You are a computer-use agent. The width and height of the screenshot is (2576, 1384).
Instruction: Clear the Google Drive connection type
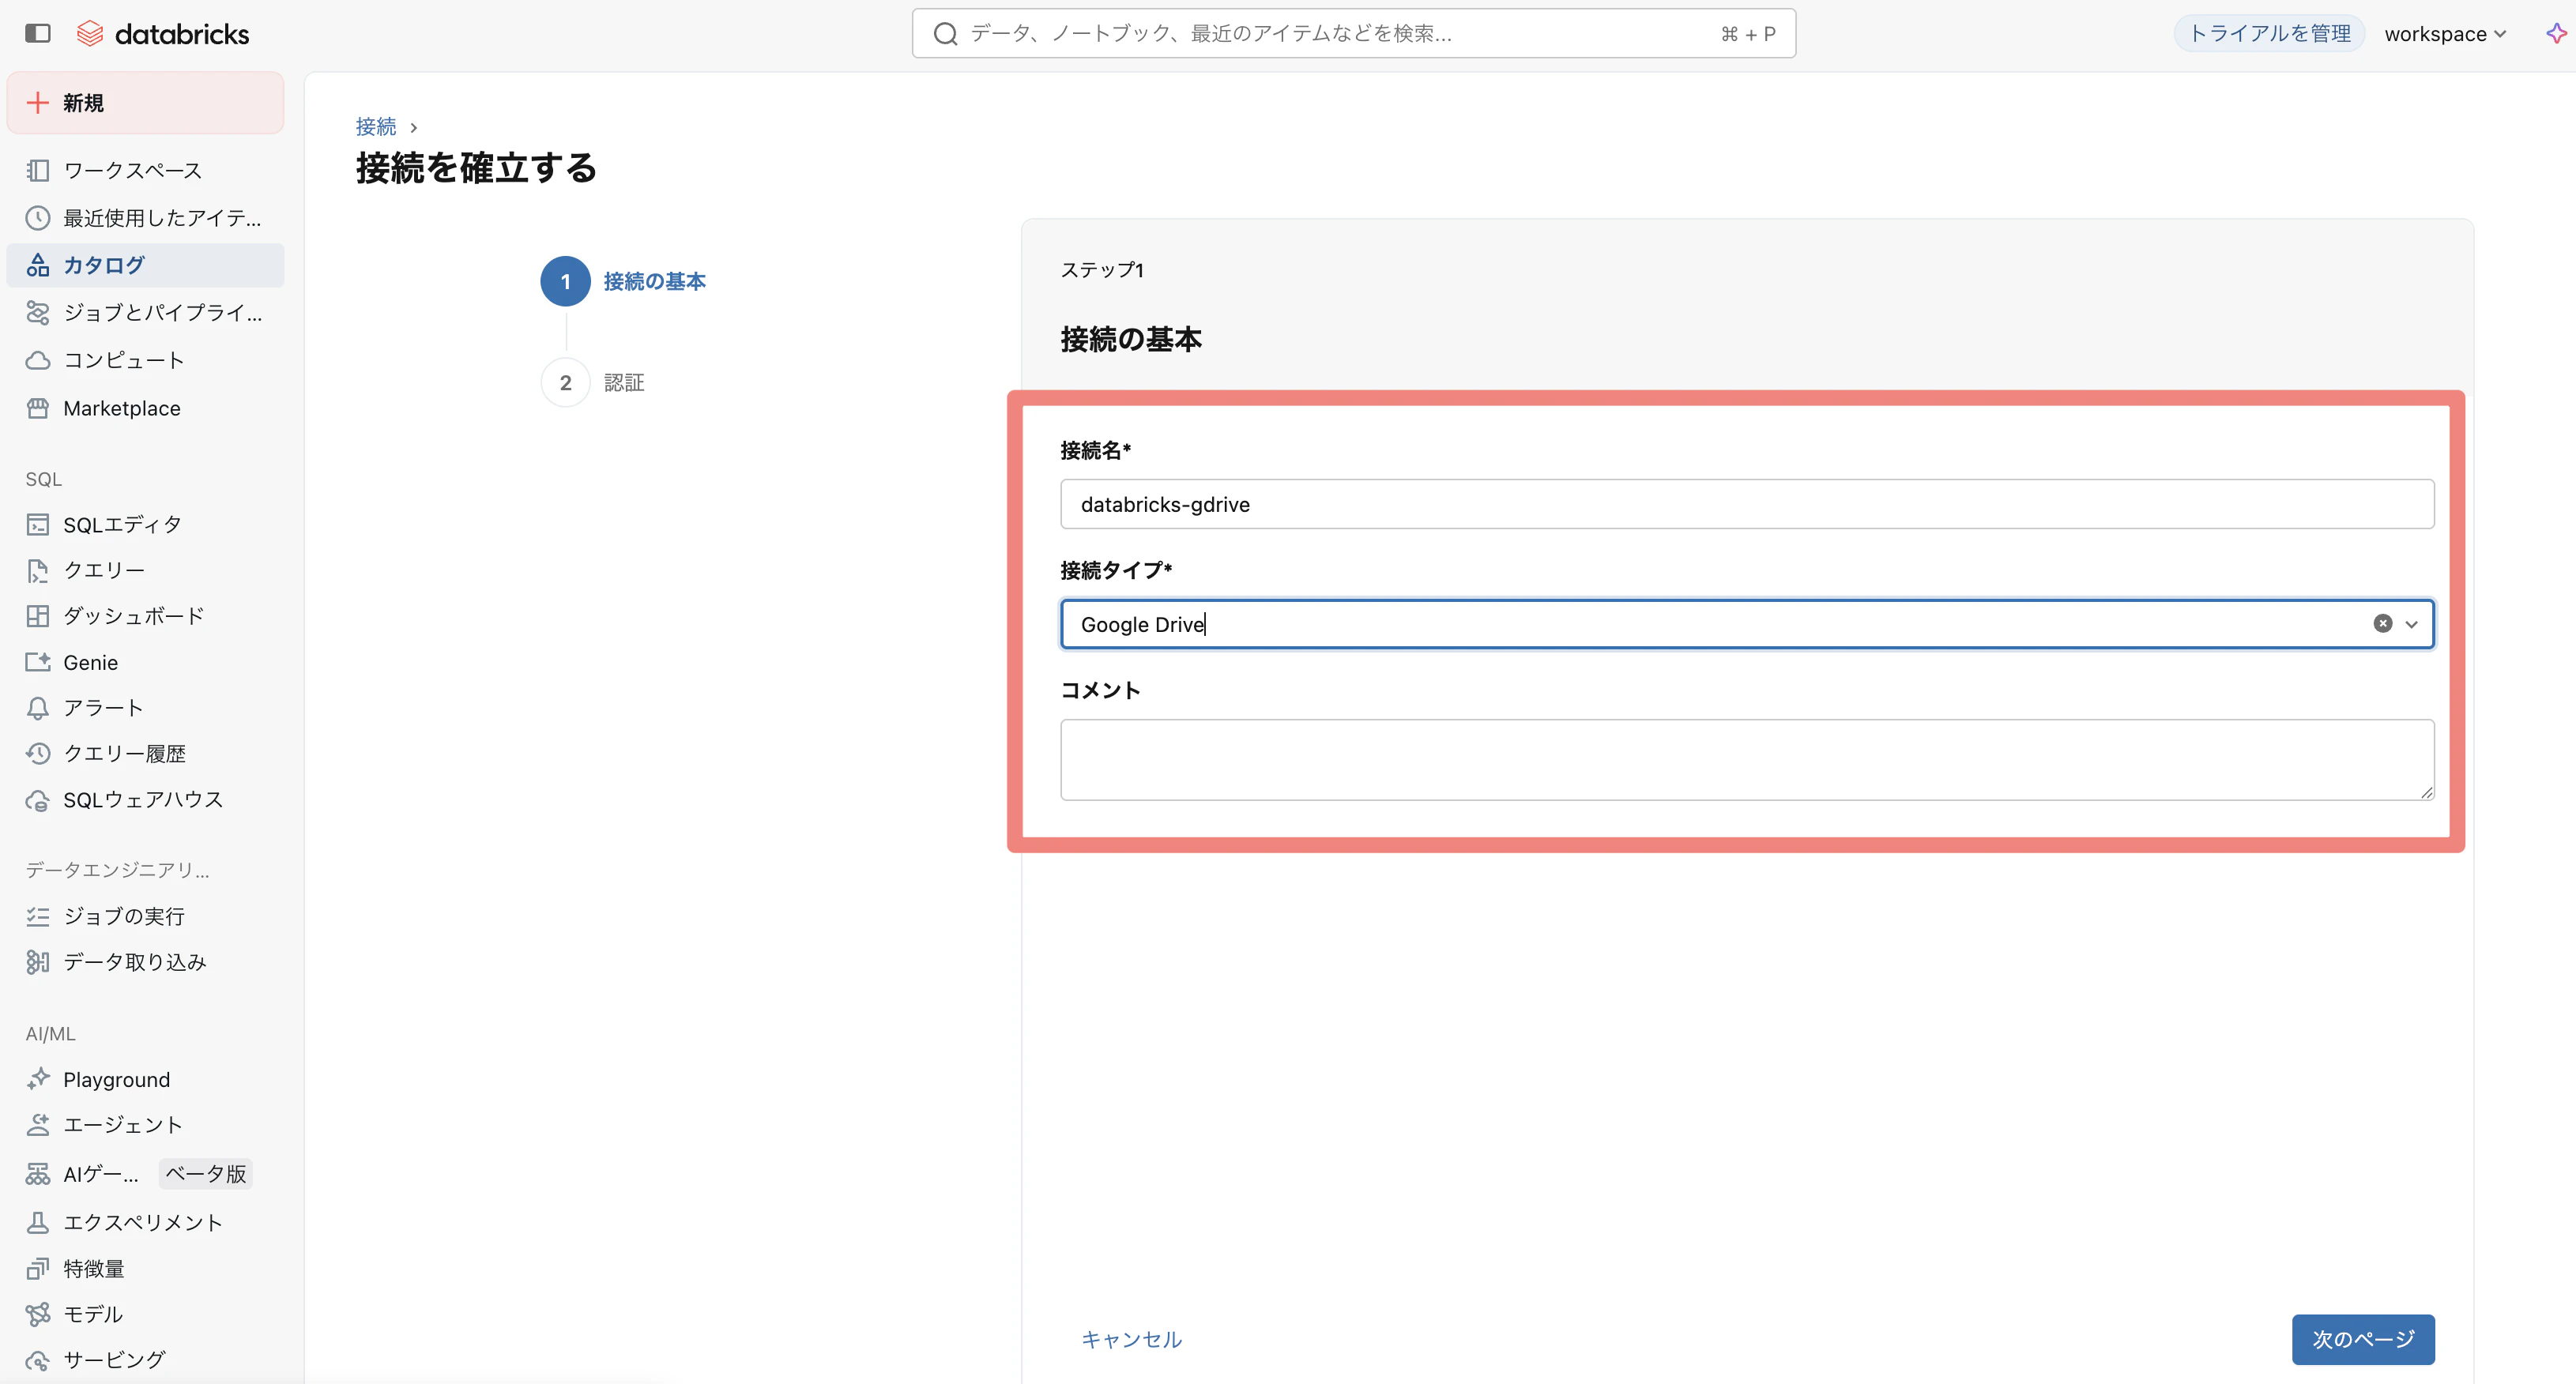pyautogui.click(x=2383, y=624)
